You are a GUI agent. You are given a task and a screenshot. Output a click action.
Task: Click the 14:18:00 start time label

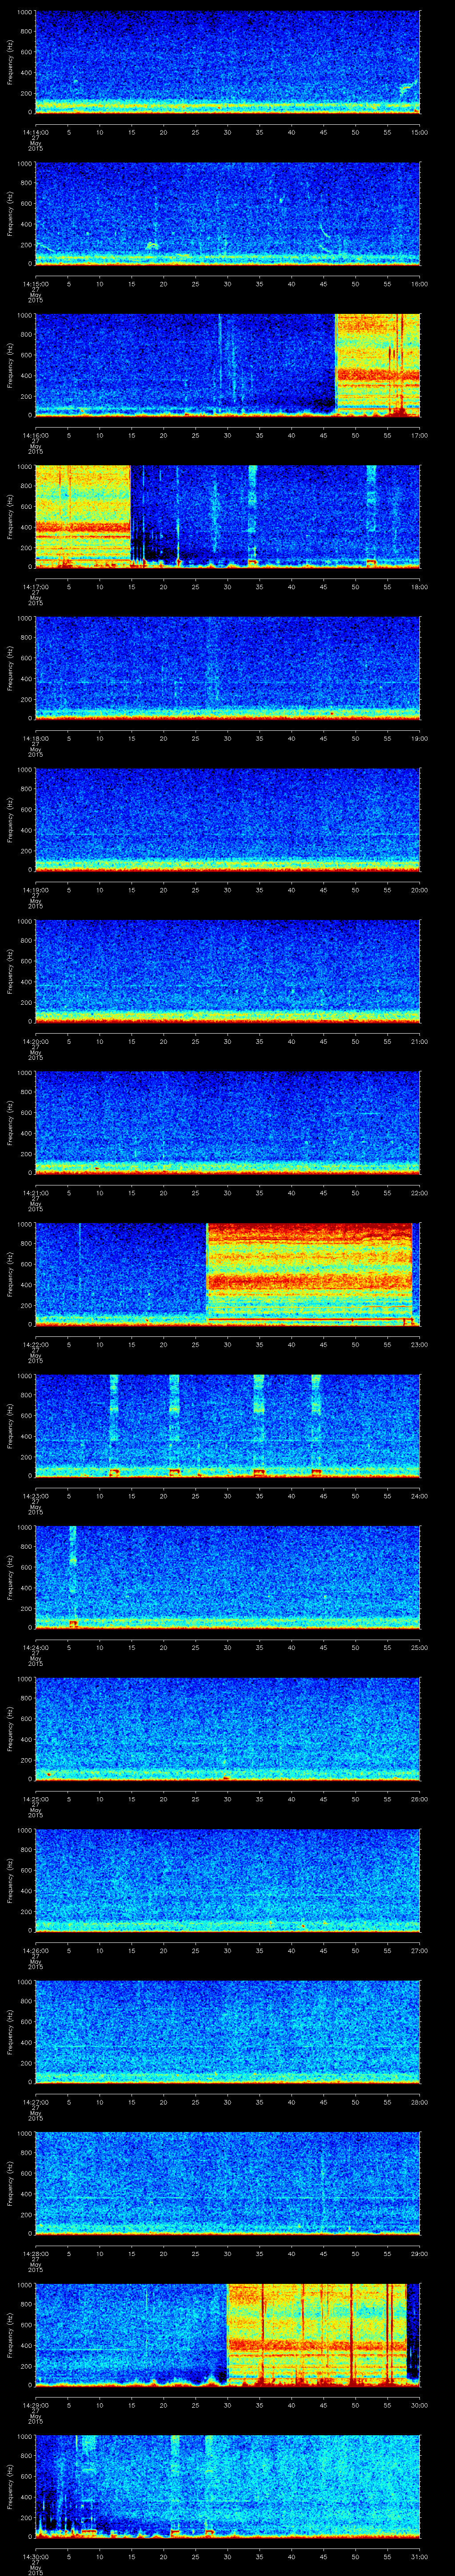click(35, 738)
